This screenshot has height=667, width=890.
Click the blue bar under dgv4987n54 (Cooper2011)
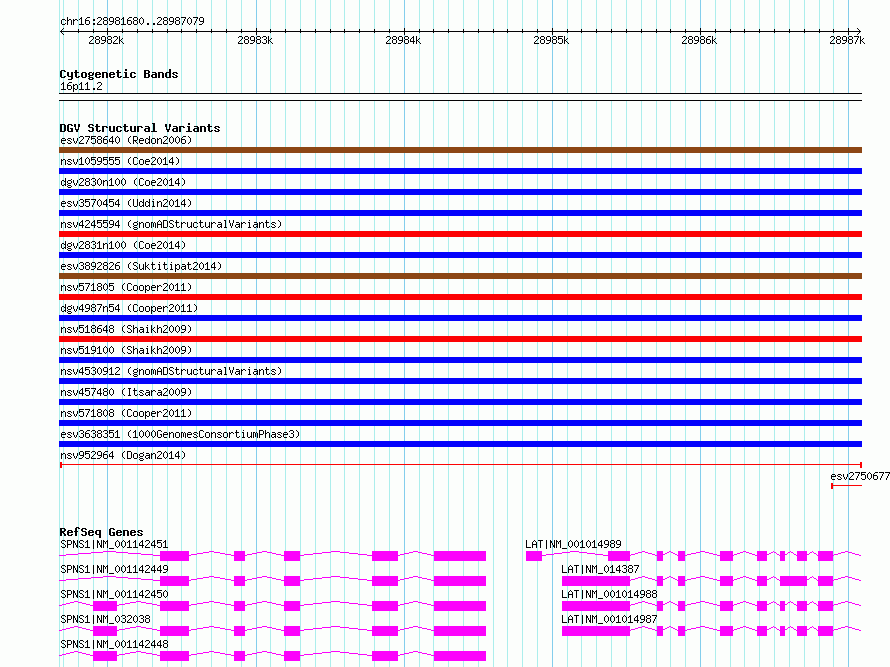pos(460,318)
